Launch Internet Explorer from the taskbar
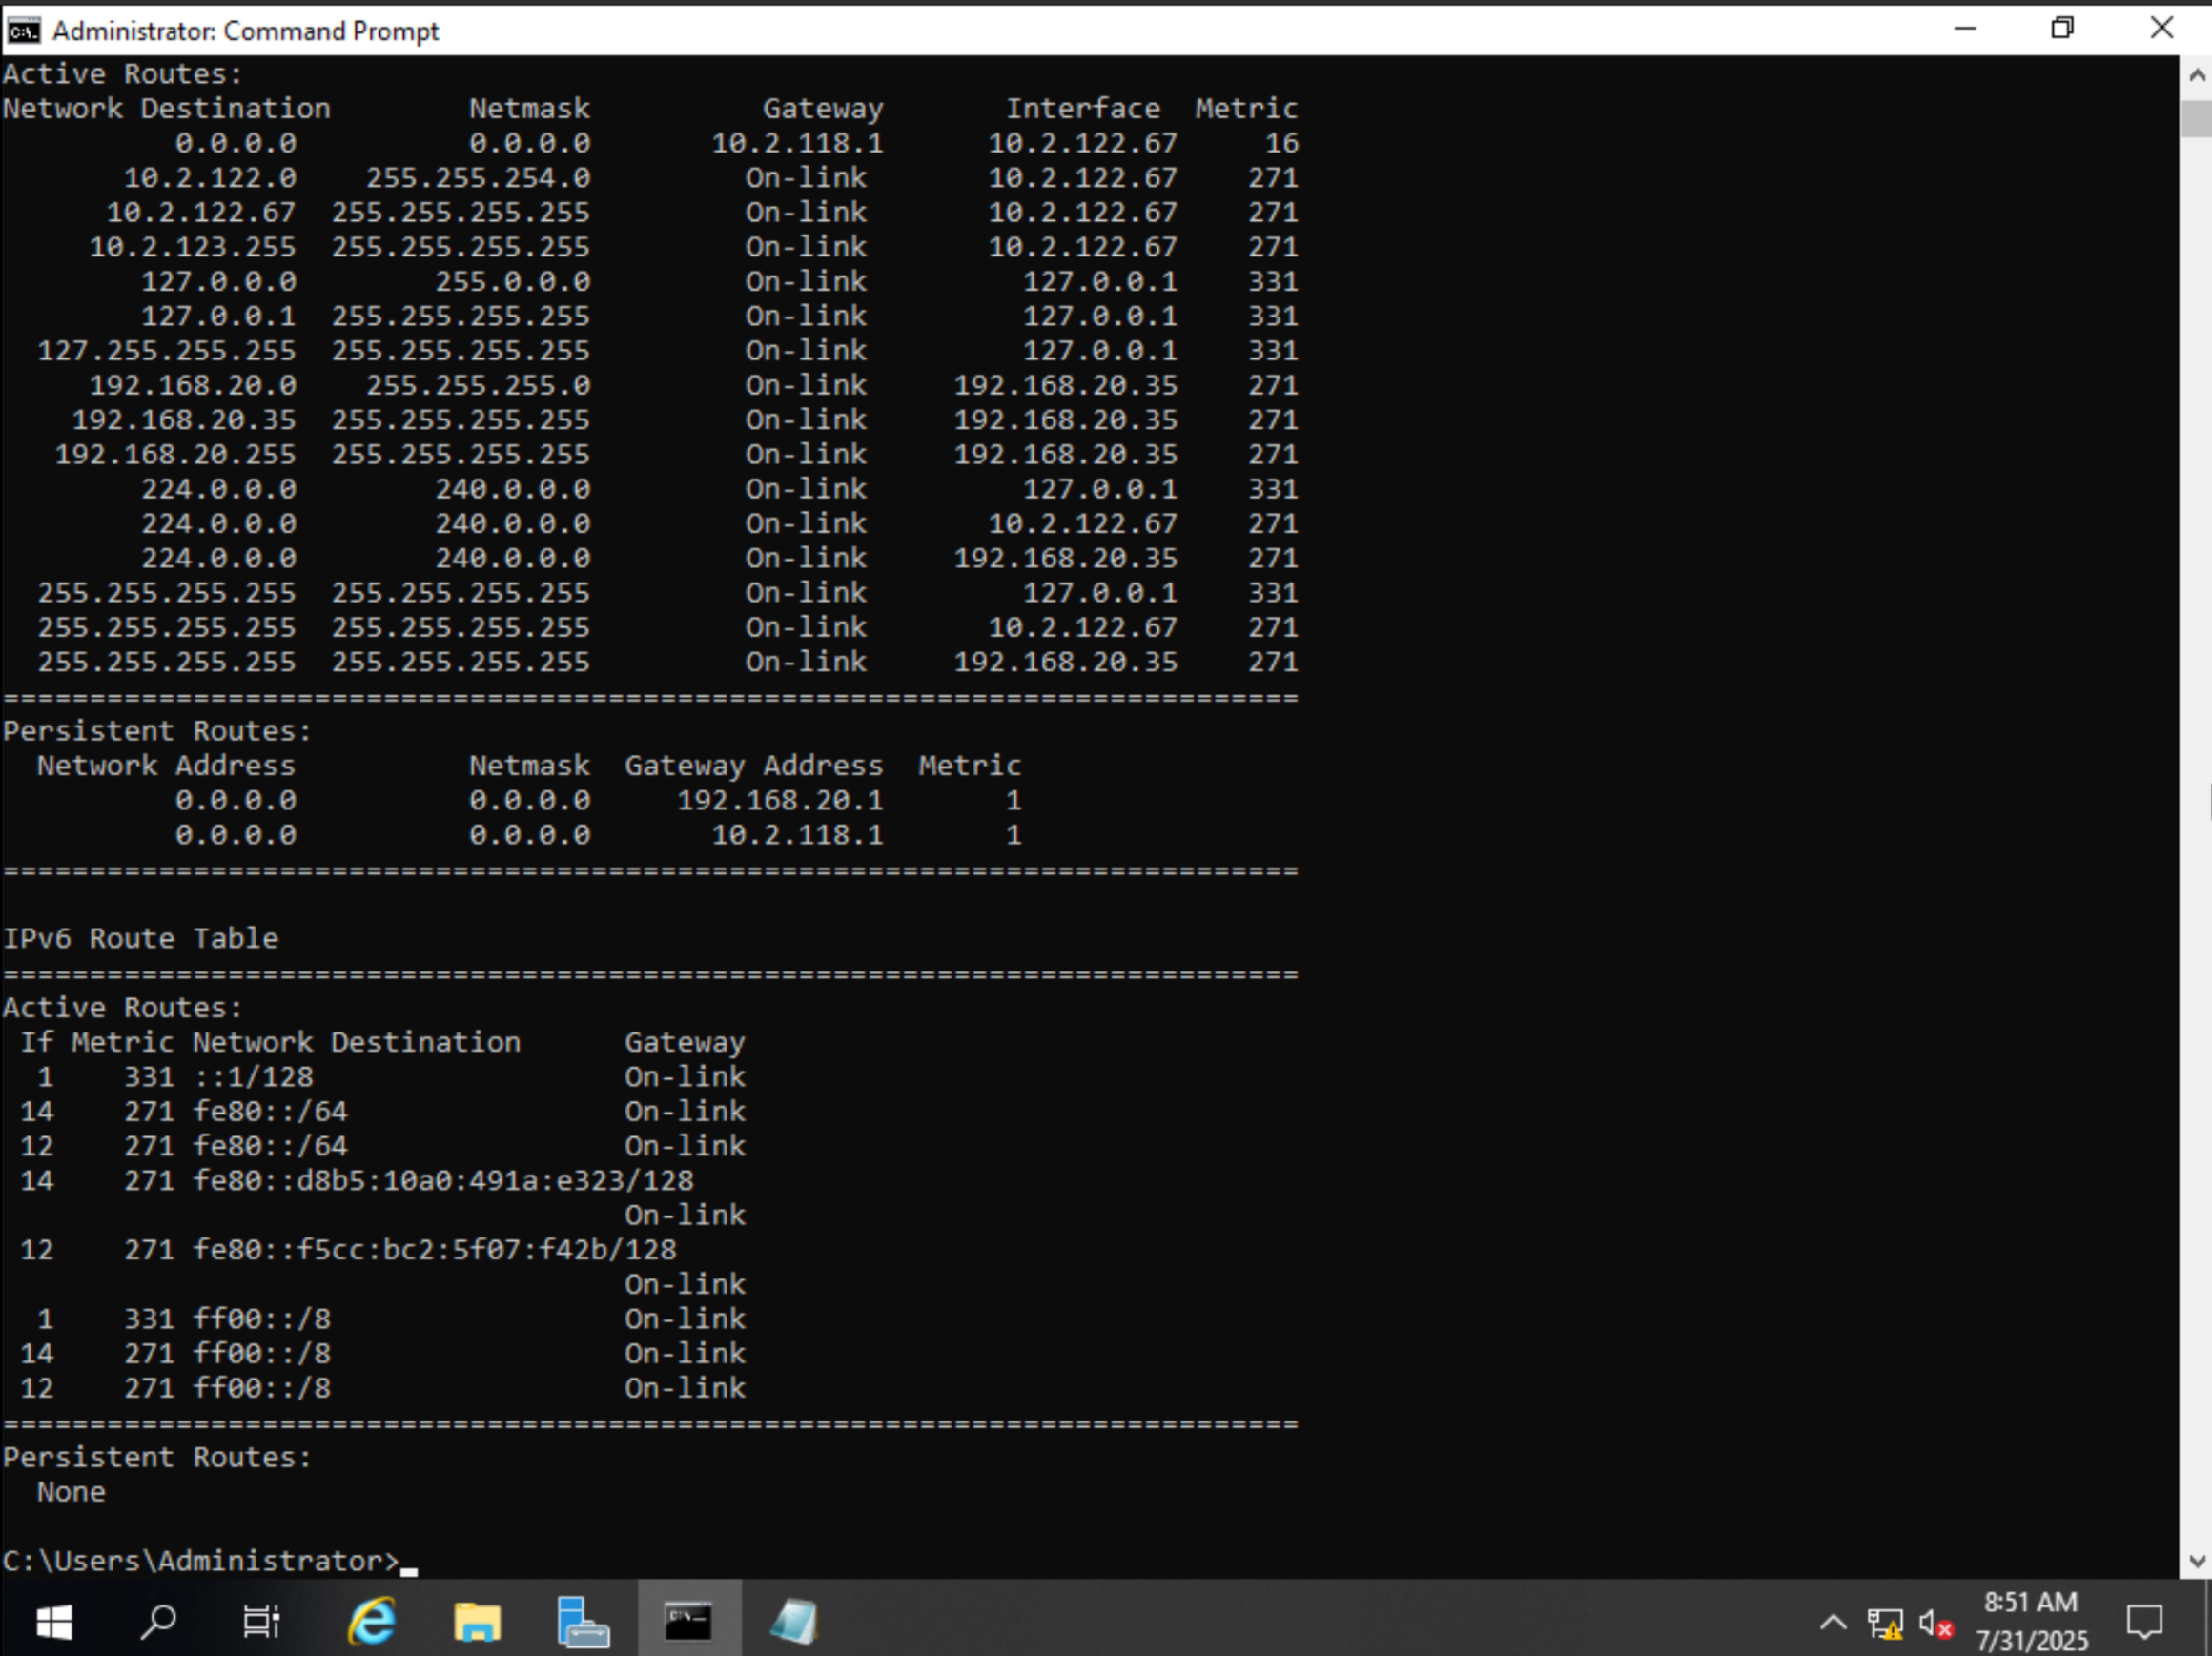 [372, 1622]
